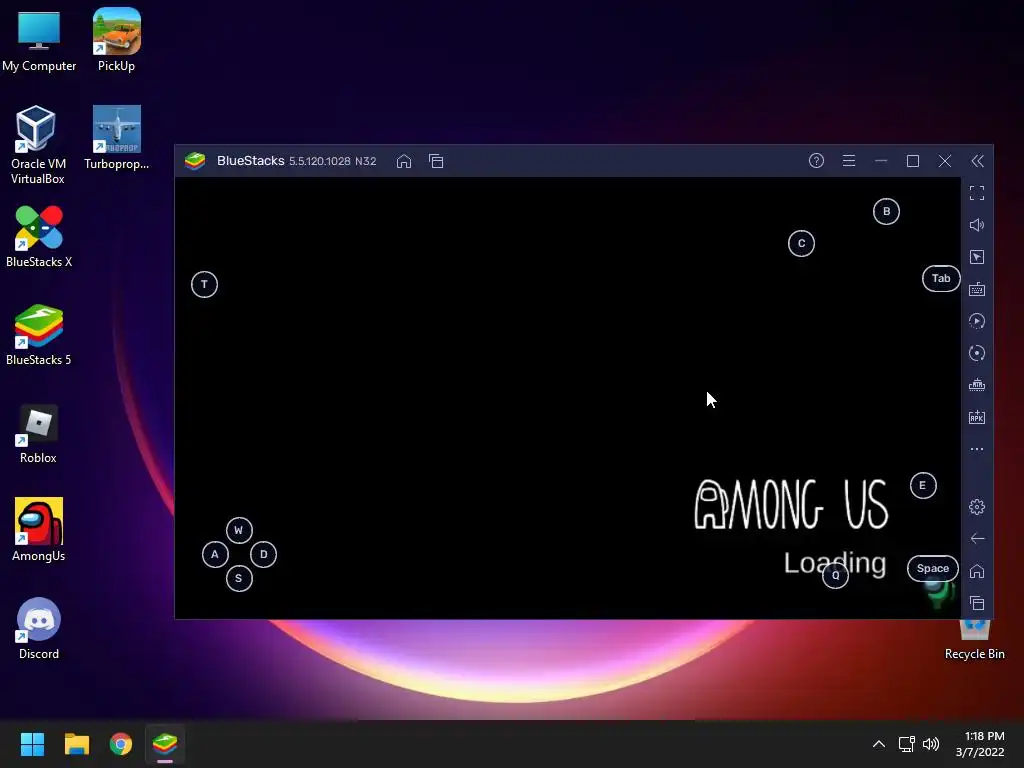Collapse BlueStacks sidebar with double chevron

coord(977,161)
